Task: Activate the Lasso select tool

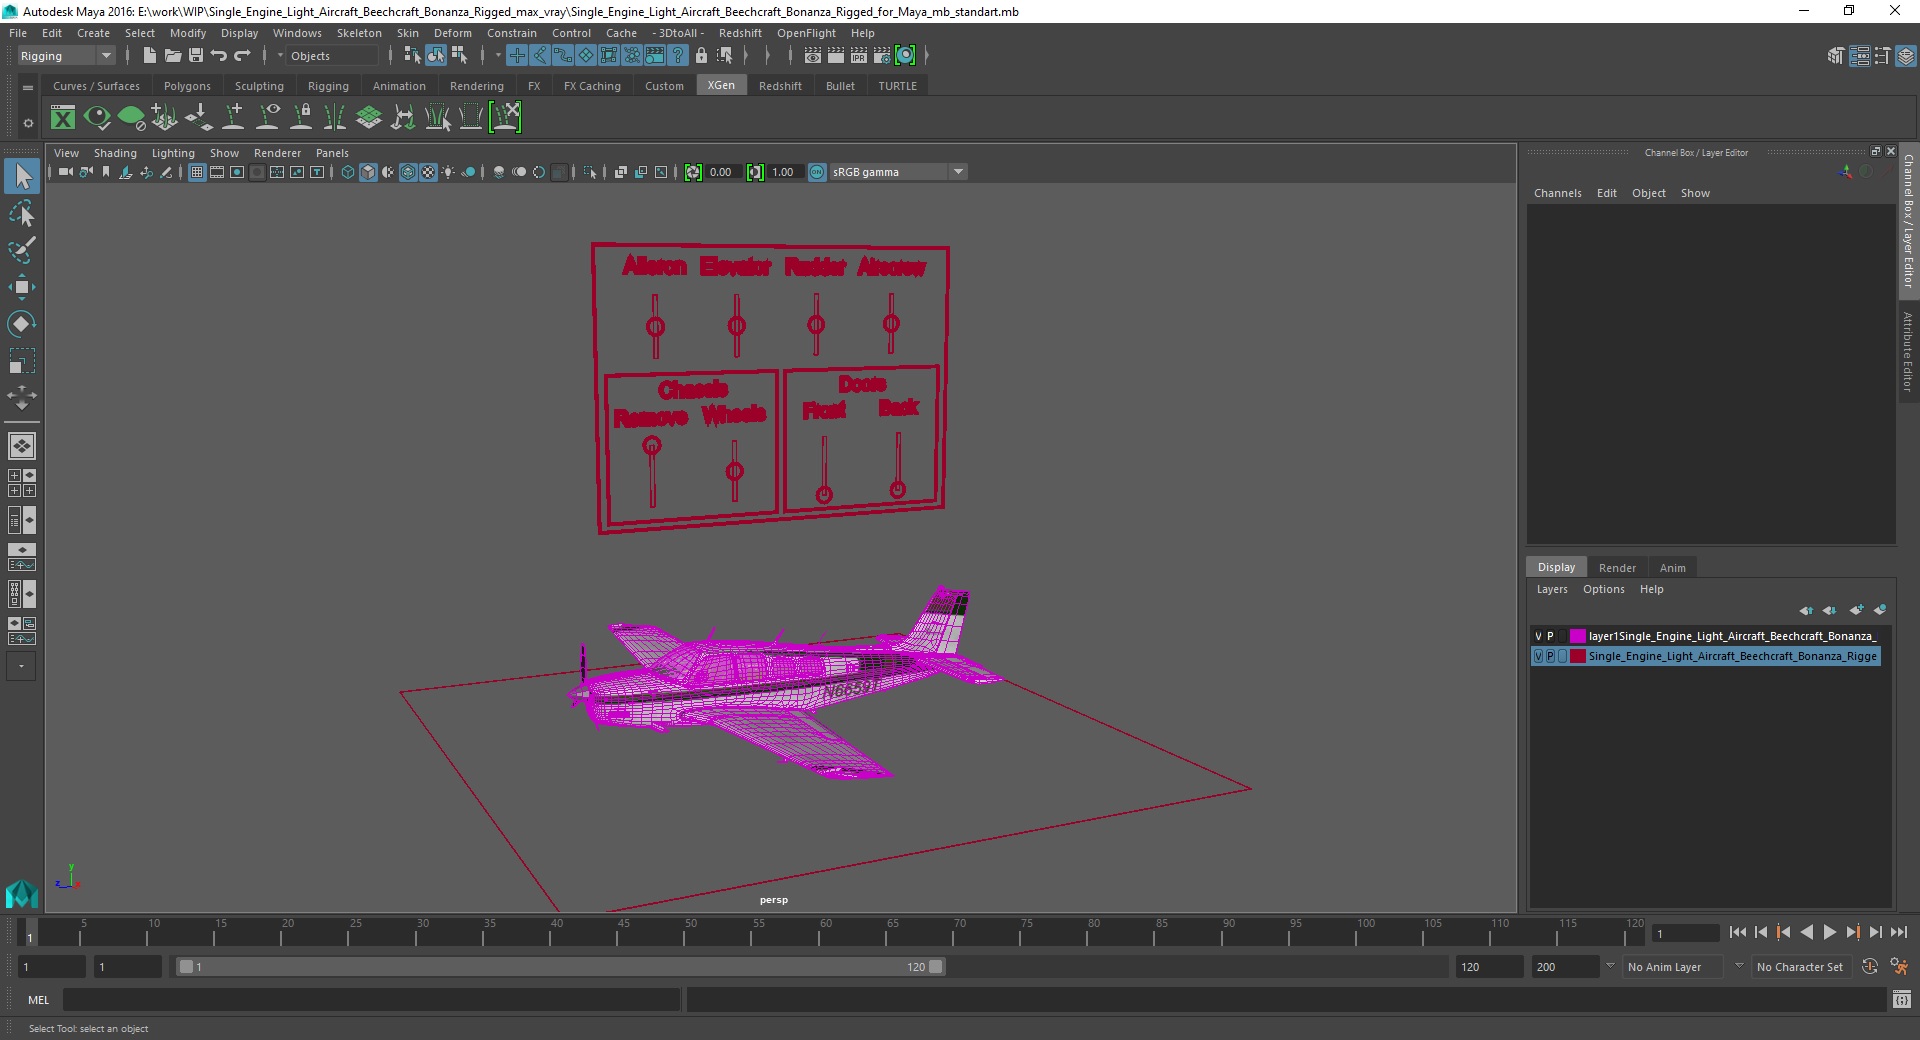Action: (22, 214)
